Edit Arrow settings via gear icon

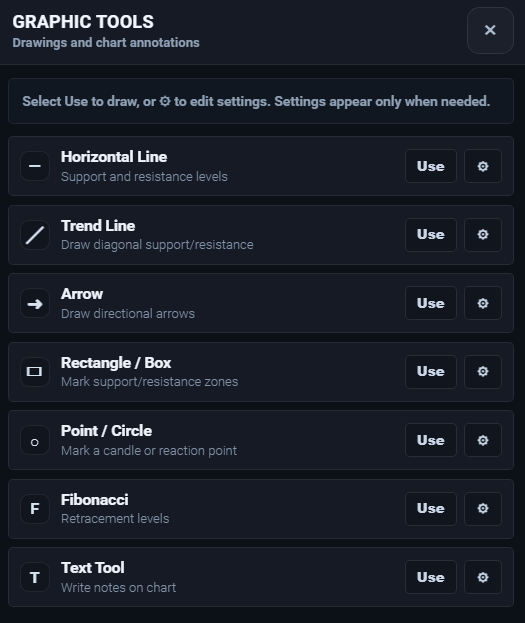[x=483, y=303]
